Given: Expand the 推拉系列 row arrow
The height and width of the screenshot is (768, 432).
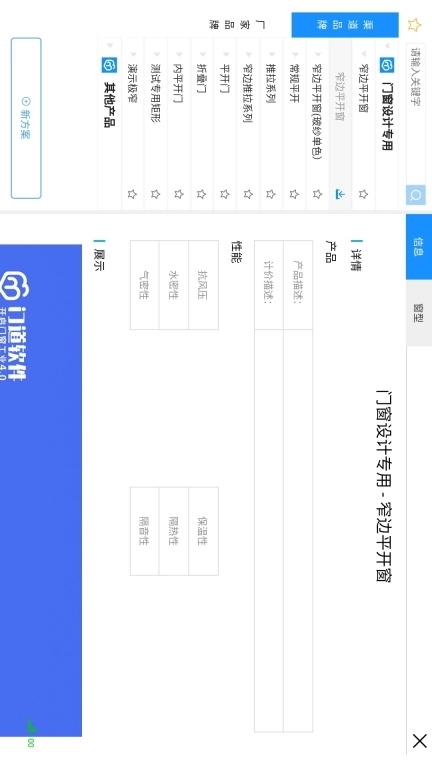Looking at the screenshot, I should pyautogui.click(x=271, y=54).
